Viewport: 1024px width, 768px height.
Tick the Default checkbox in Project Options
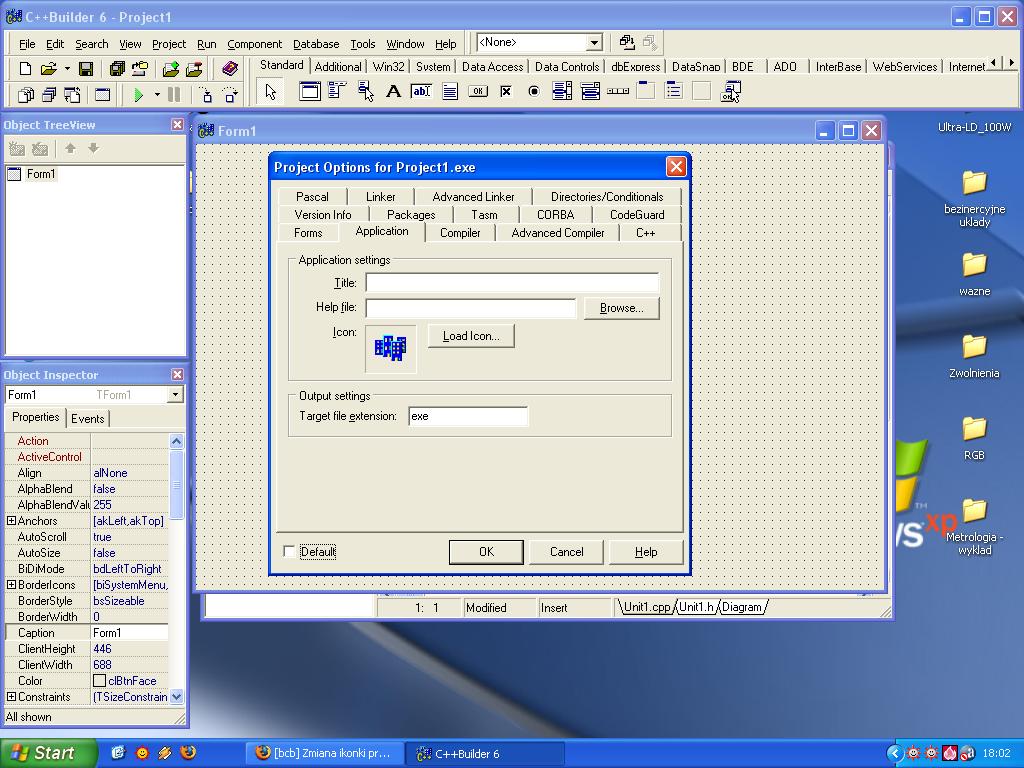[289, 552]
